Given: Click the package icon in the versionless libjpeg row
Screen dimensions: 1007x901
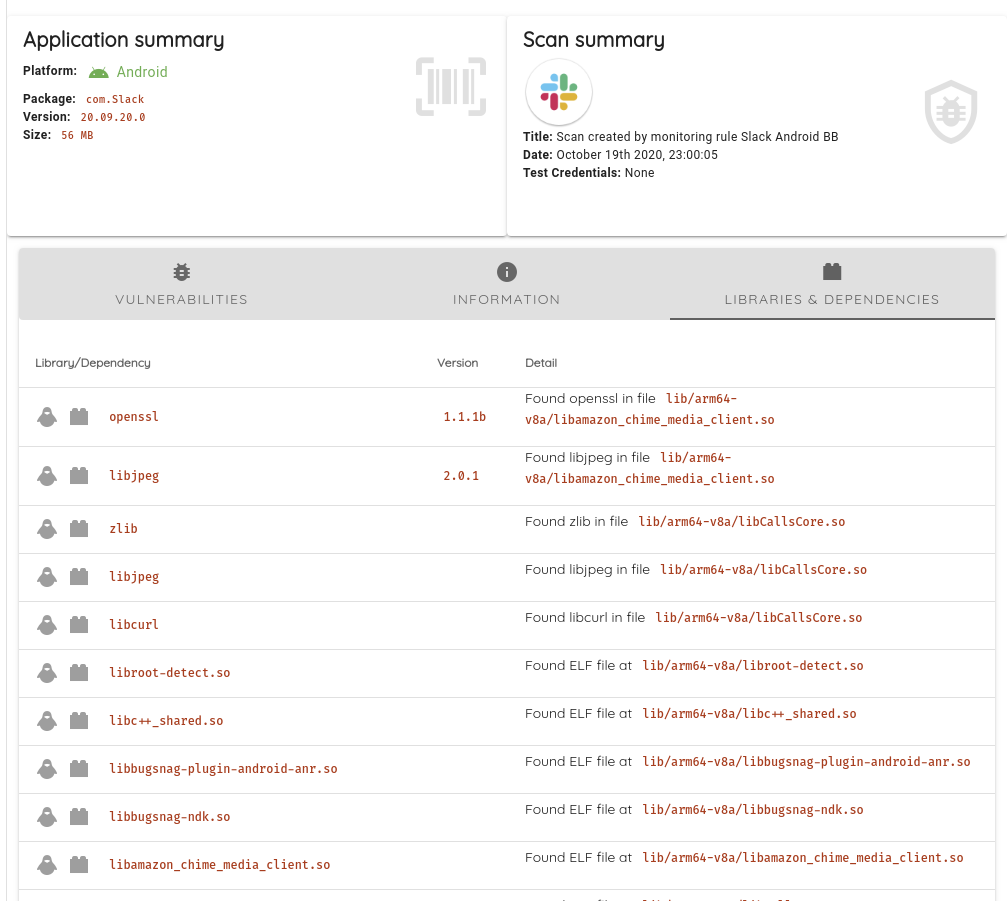Looking at the screenshot, I should 79,577.
